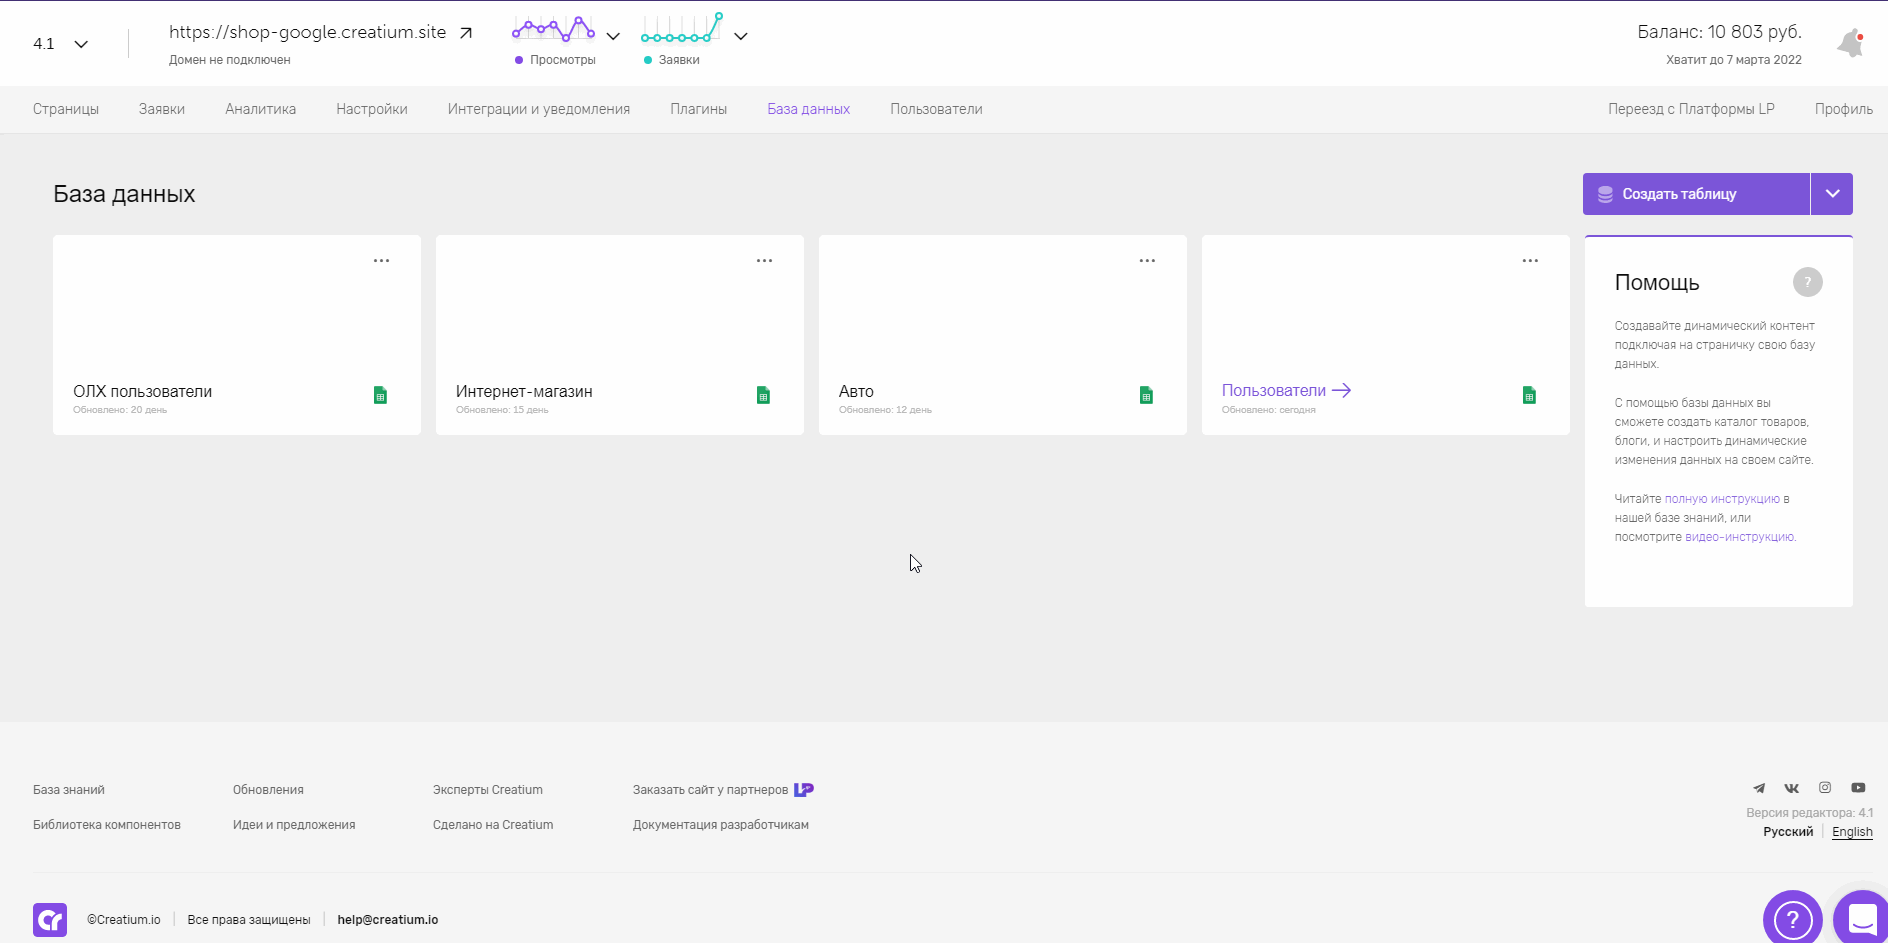
Task: Click the LP partners logo icon
Action: click(x=804, y=789)
